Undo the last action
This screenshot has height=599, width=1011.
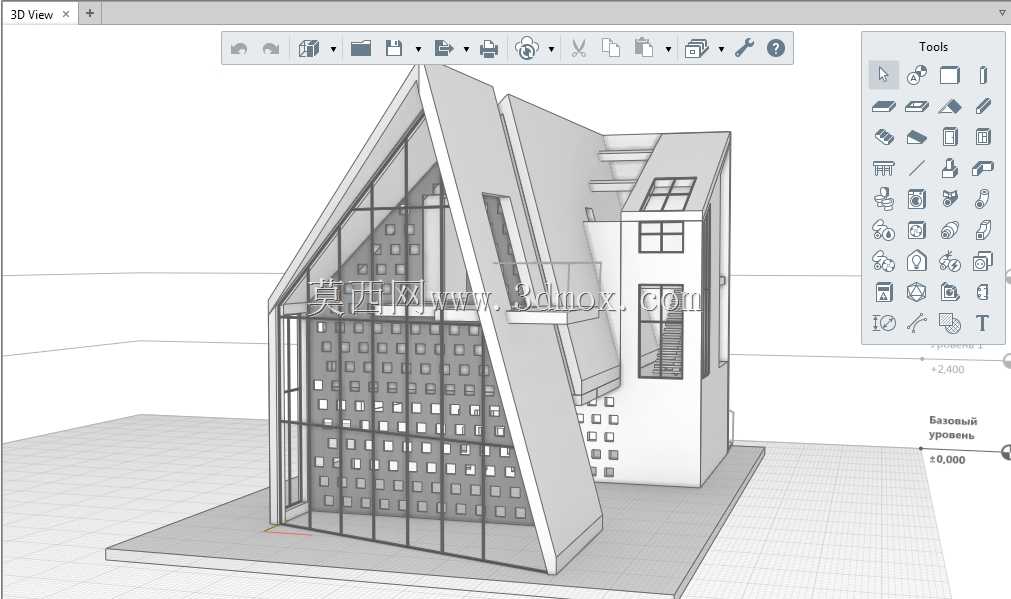pos(239,48)
